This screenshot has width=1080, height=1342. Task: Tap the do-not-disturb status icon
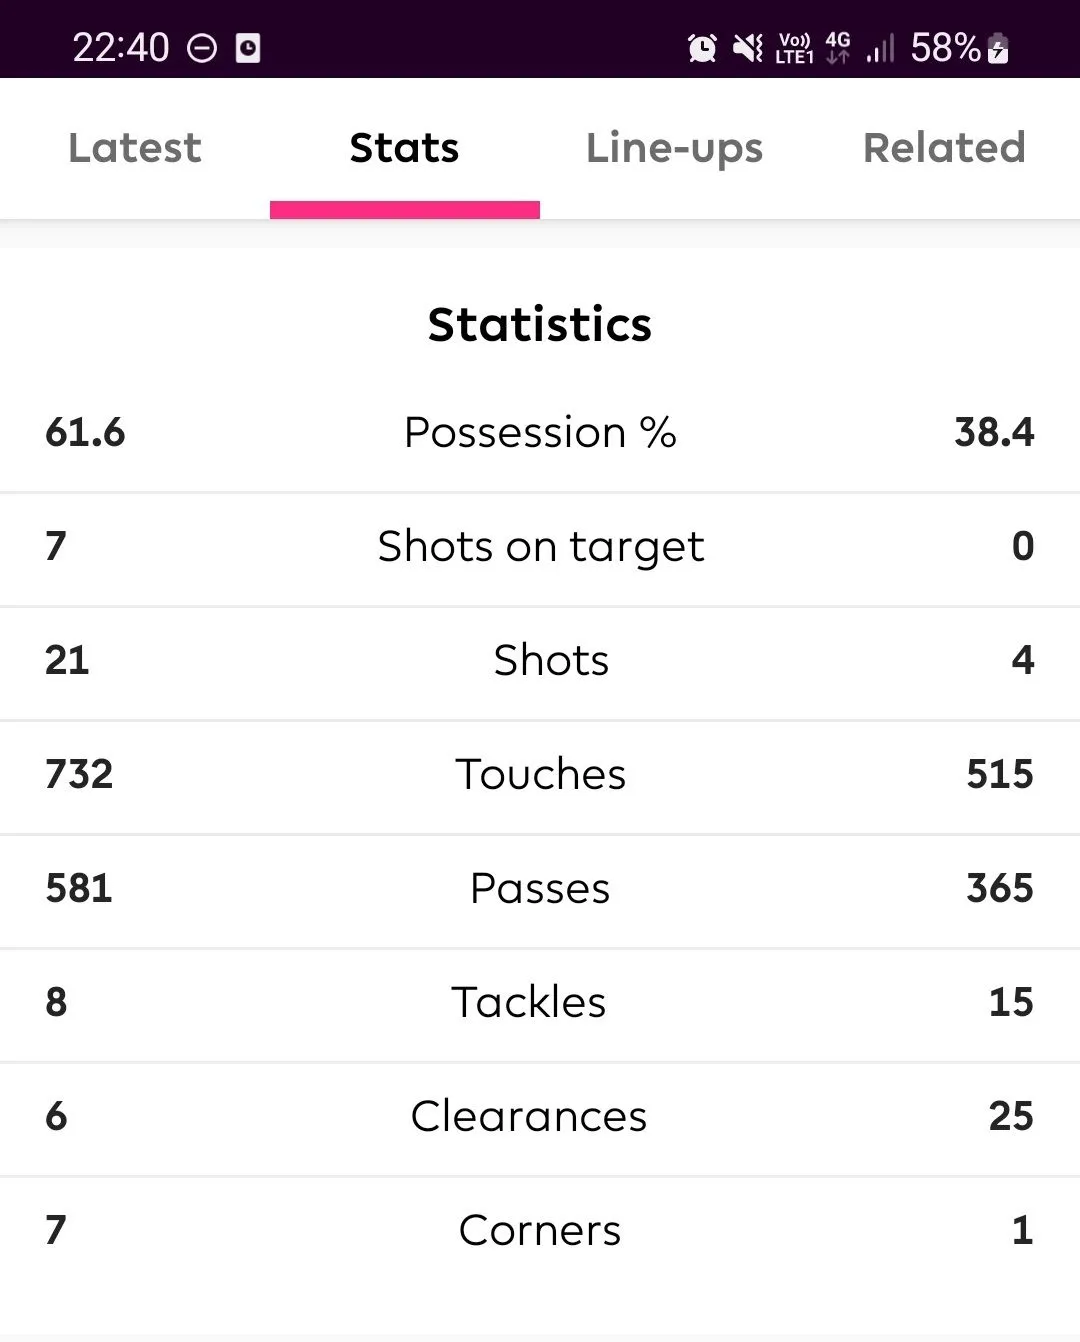click(x=202, y=48)
